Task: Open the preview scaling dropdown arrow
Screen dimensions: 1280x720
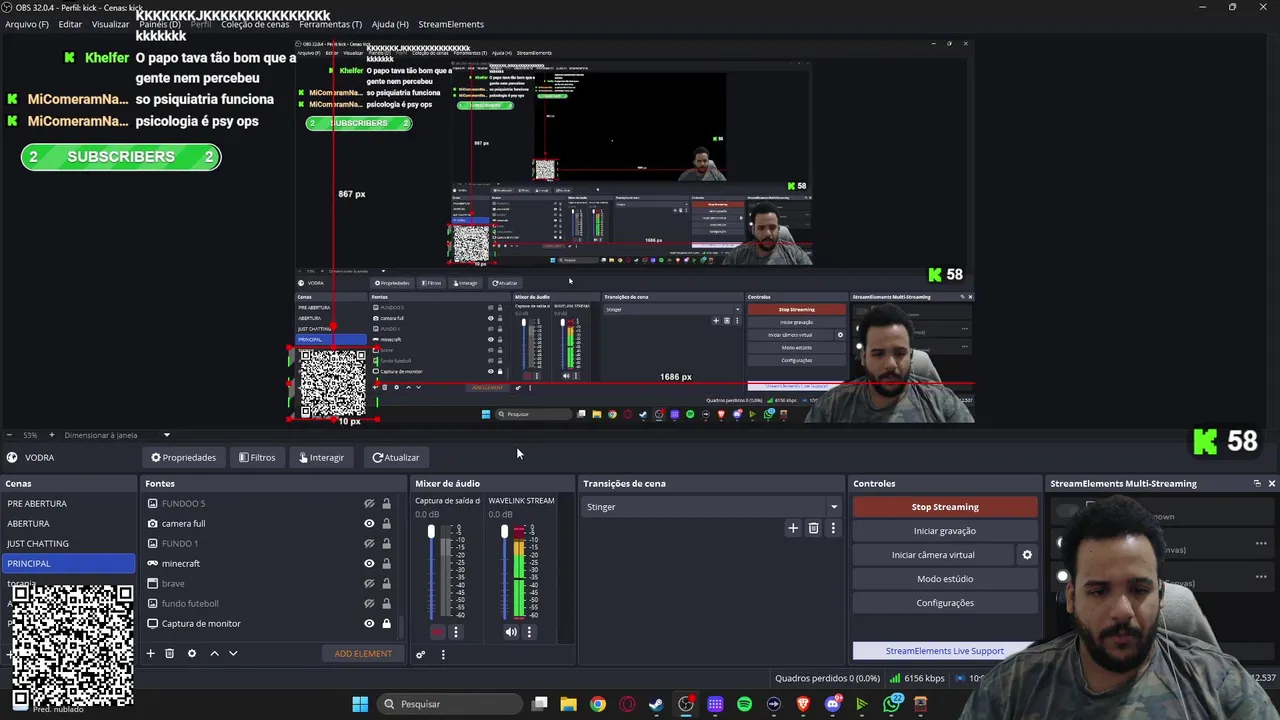Action: coord(167,435)
